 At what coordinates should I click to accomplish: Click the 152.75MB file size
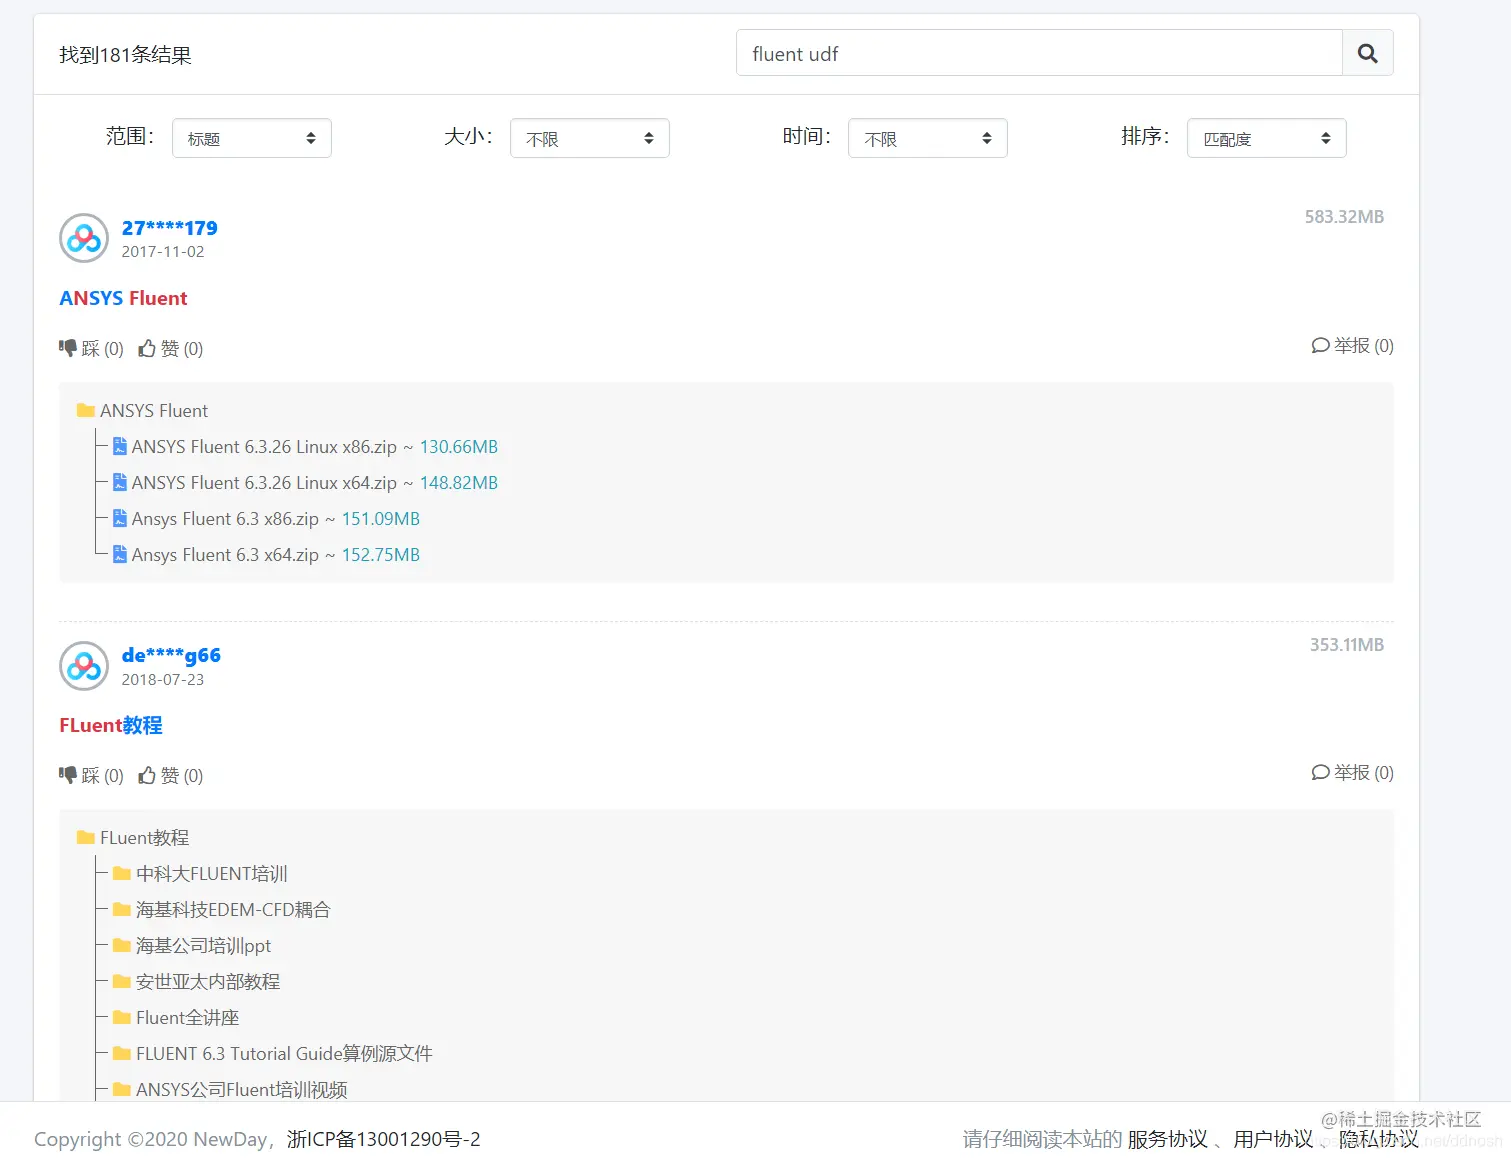pyautogui.click(x=381, y=554)
